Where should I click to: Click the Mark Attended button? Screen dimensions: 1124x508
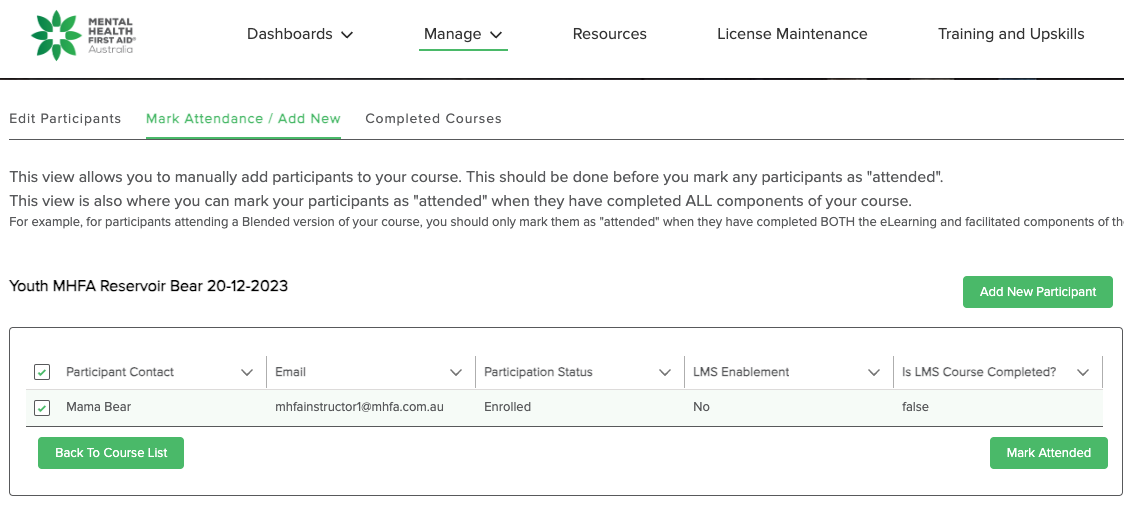[1048, 453]
